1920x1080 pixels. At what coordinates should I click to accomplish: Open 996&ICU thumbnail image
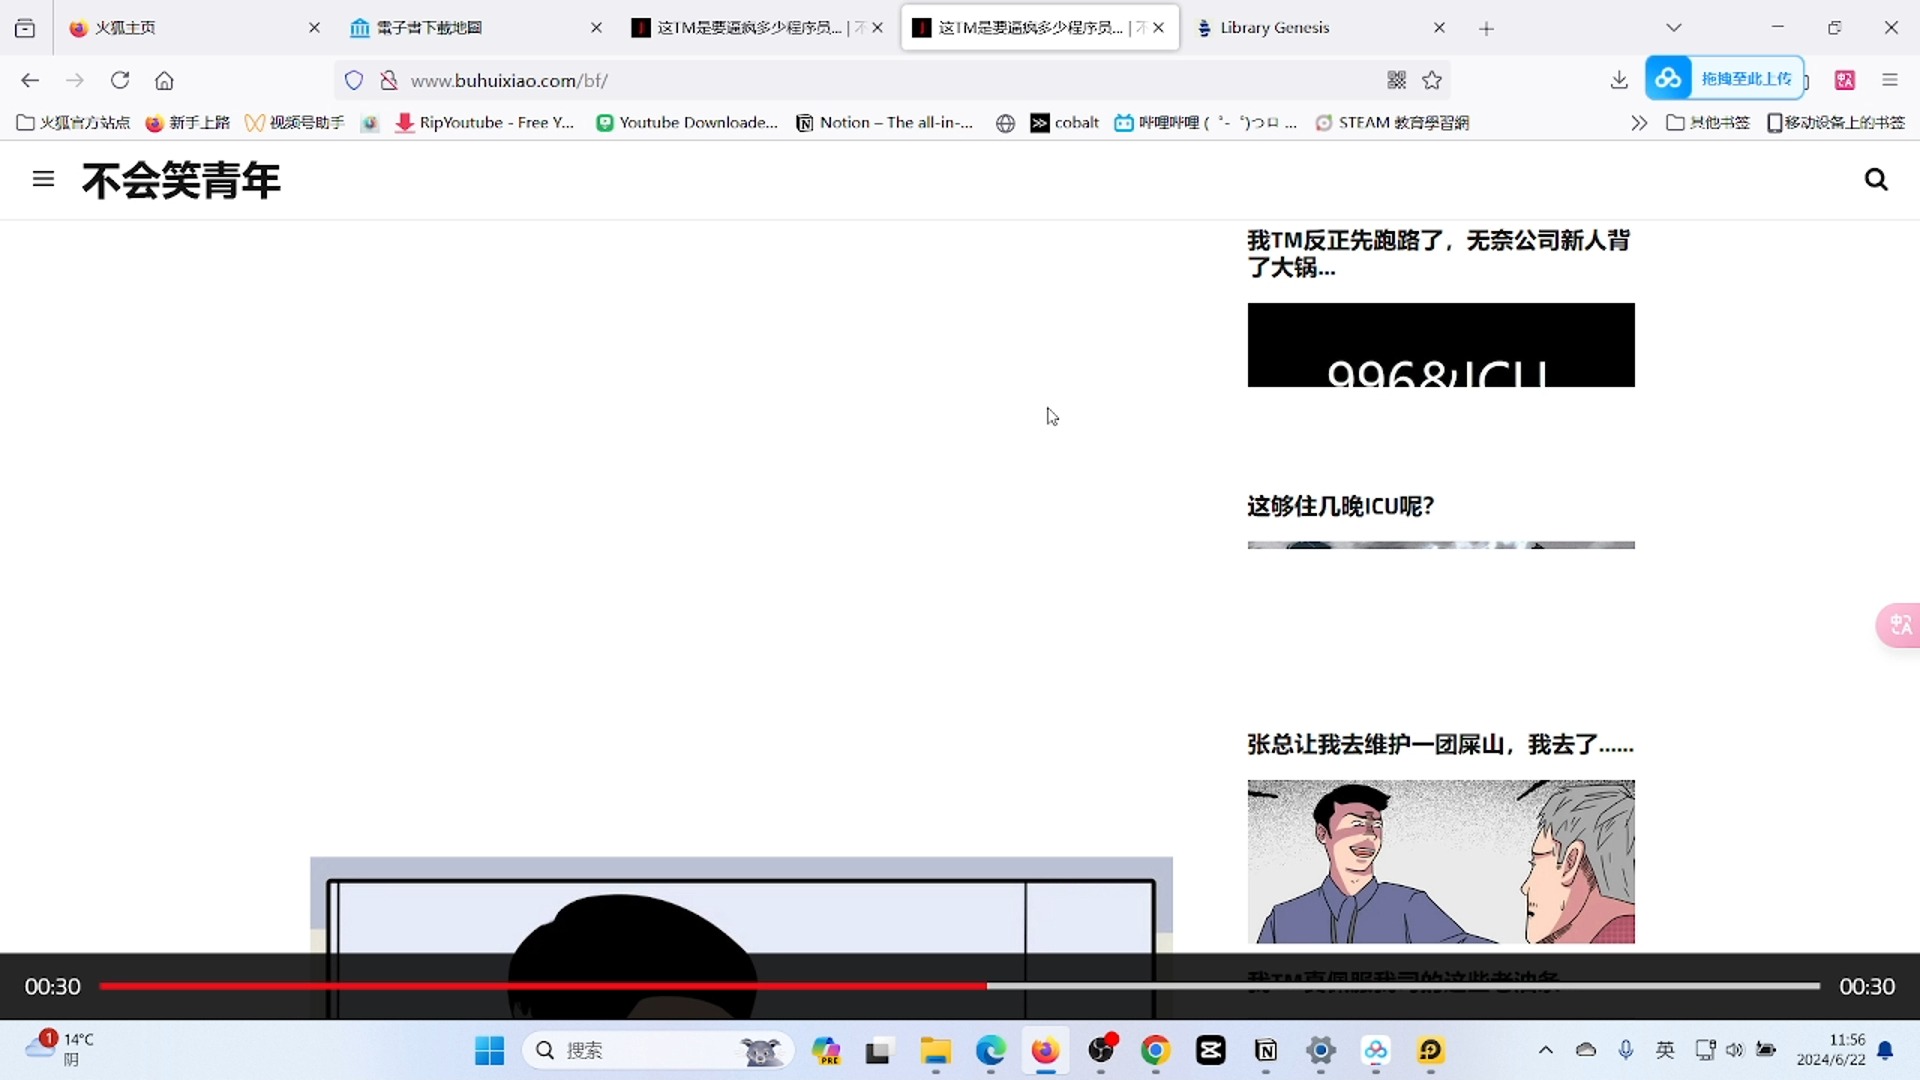1441,345
